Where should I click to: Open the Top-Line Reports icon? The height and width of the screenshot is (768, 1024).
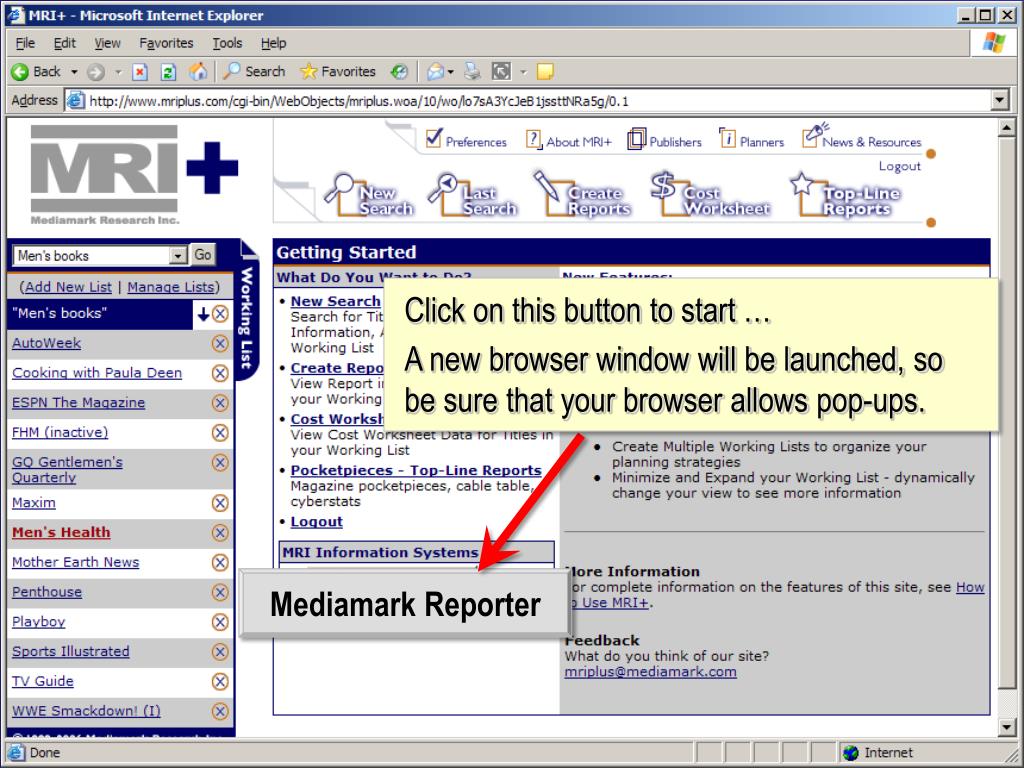click(x=845, y=195)
